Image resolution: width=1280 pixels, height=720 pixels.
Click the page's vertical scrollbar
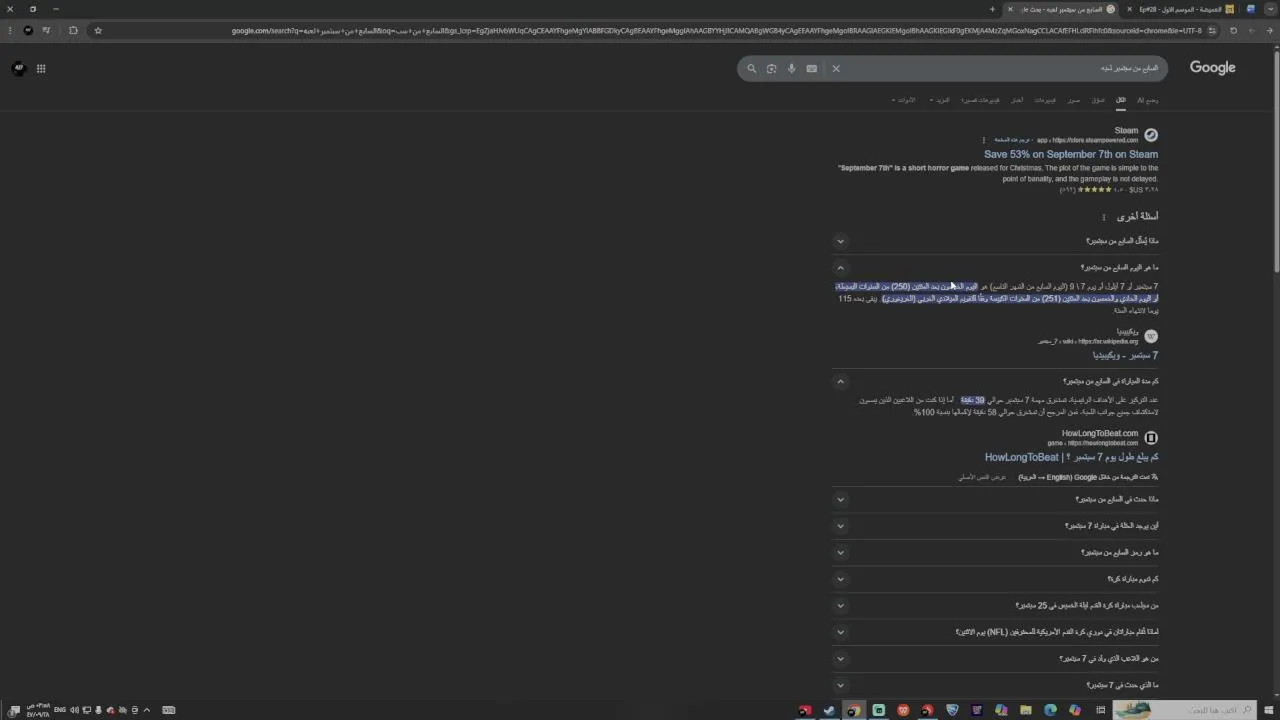click(1275, 160)
